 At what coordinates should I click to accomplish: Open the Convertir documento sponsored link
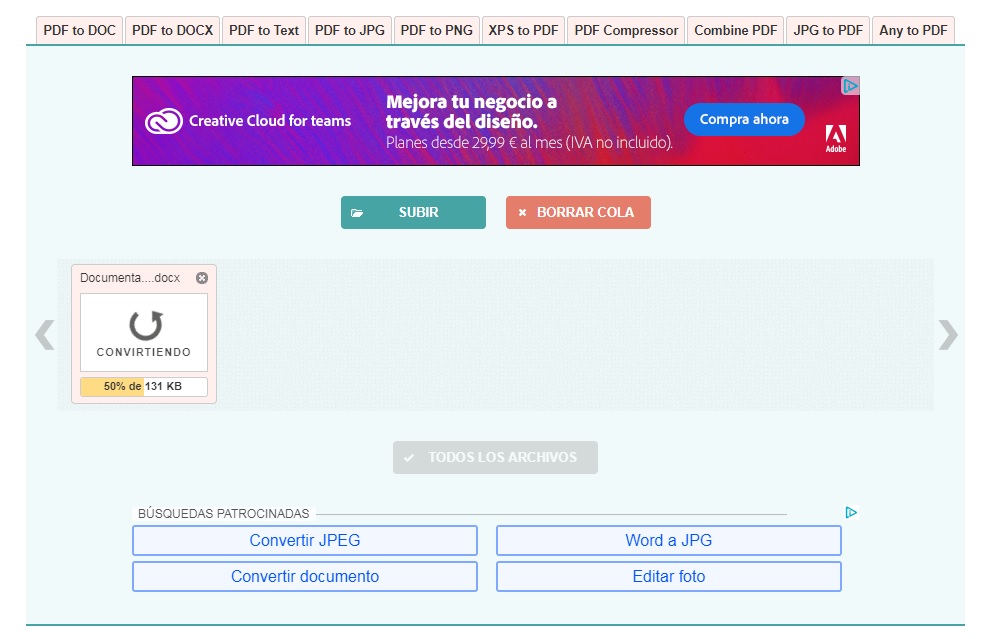pyautogui.click(x=305, y=577)
